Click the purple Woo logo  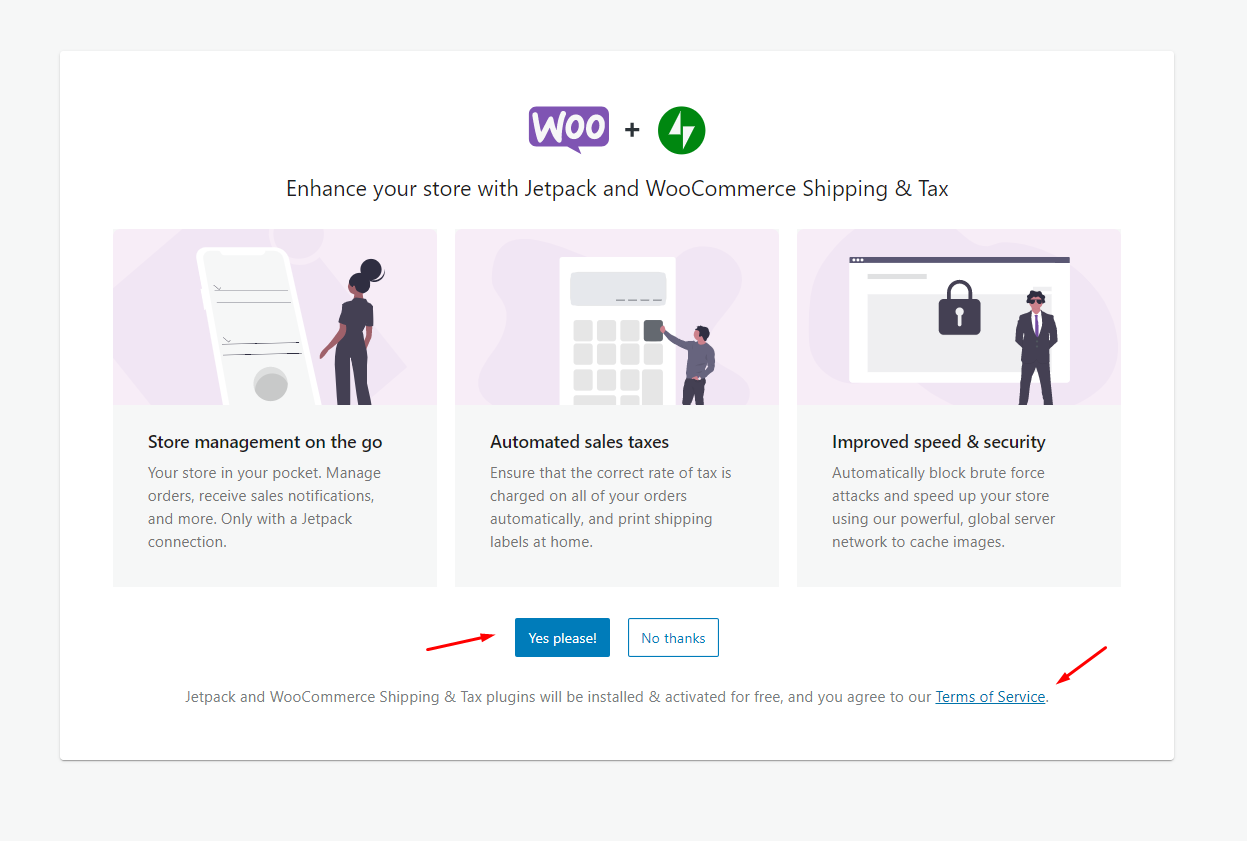click(568, 129)
